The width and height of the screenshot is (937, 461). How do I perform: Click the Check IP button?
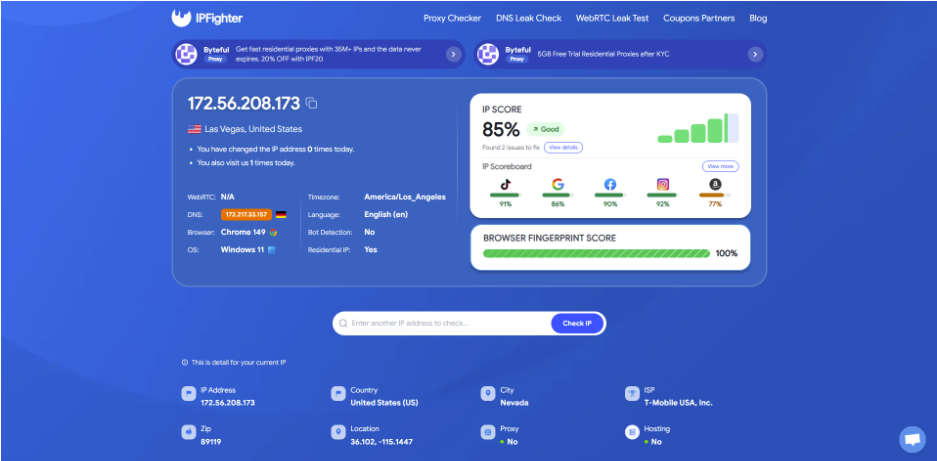pos(577,323)
